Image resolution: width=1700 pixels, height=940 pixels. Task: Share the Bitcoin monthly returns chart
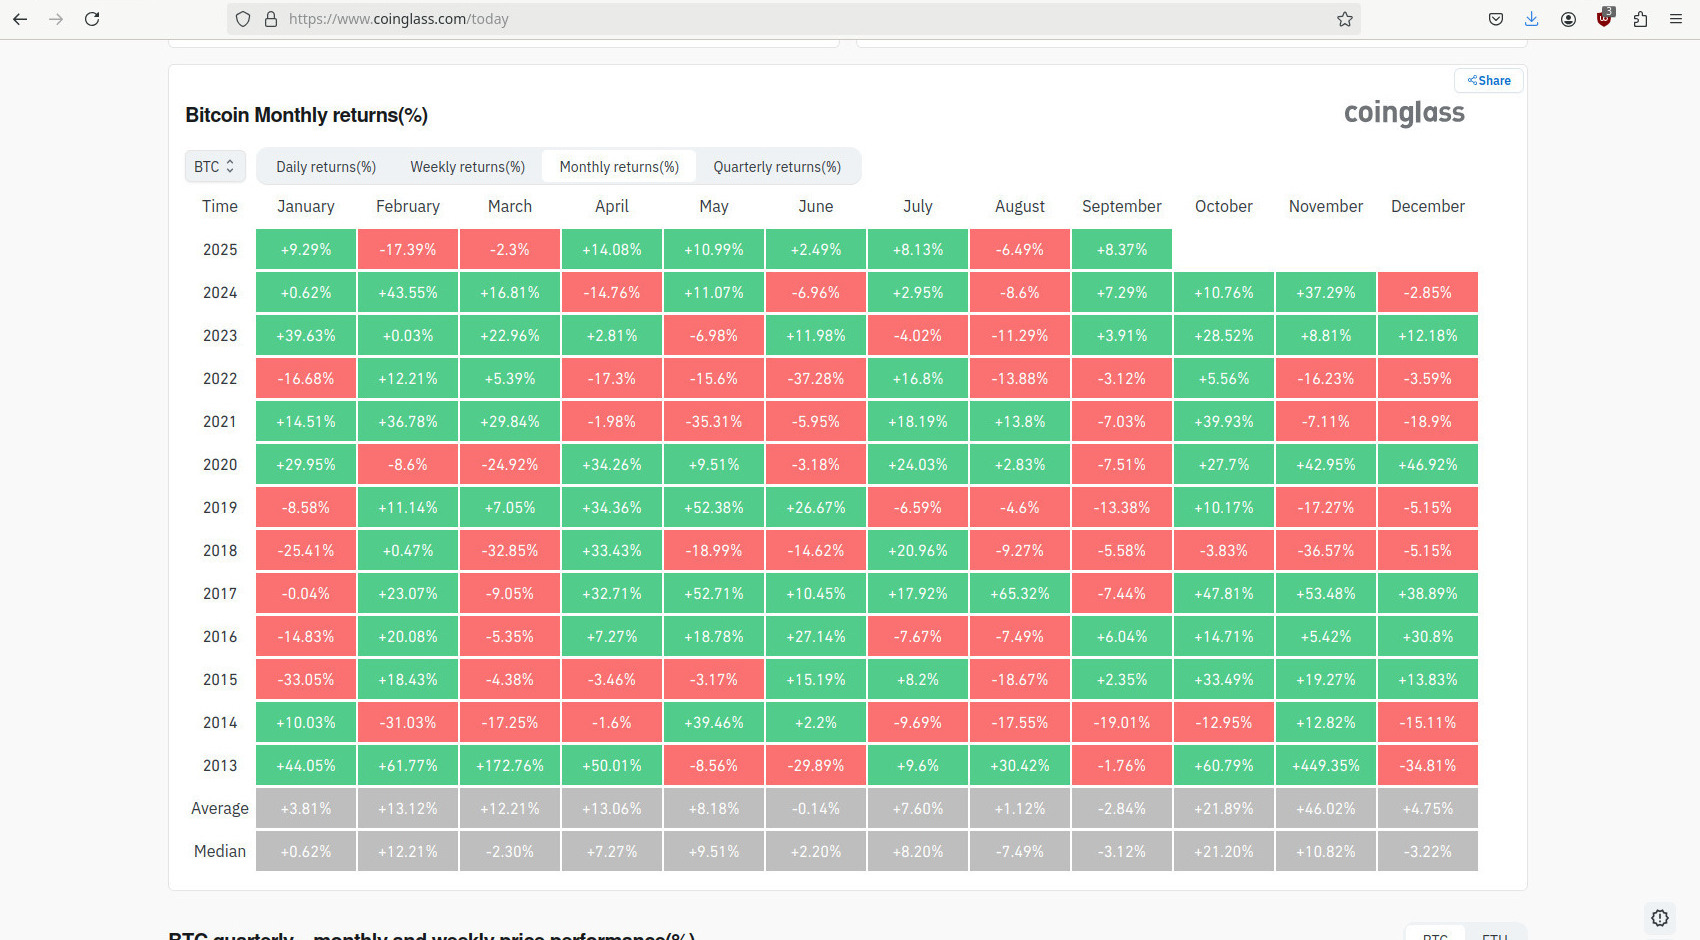click(x=1489, y=81)
